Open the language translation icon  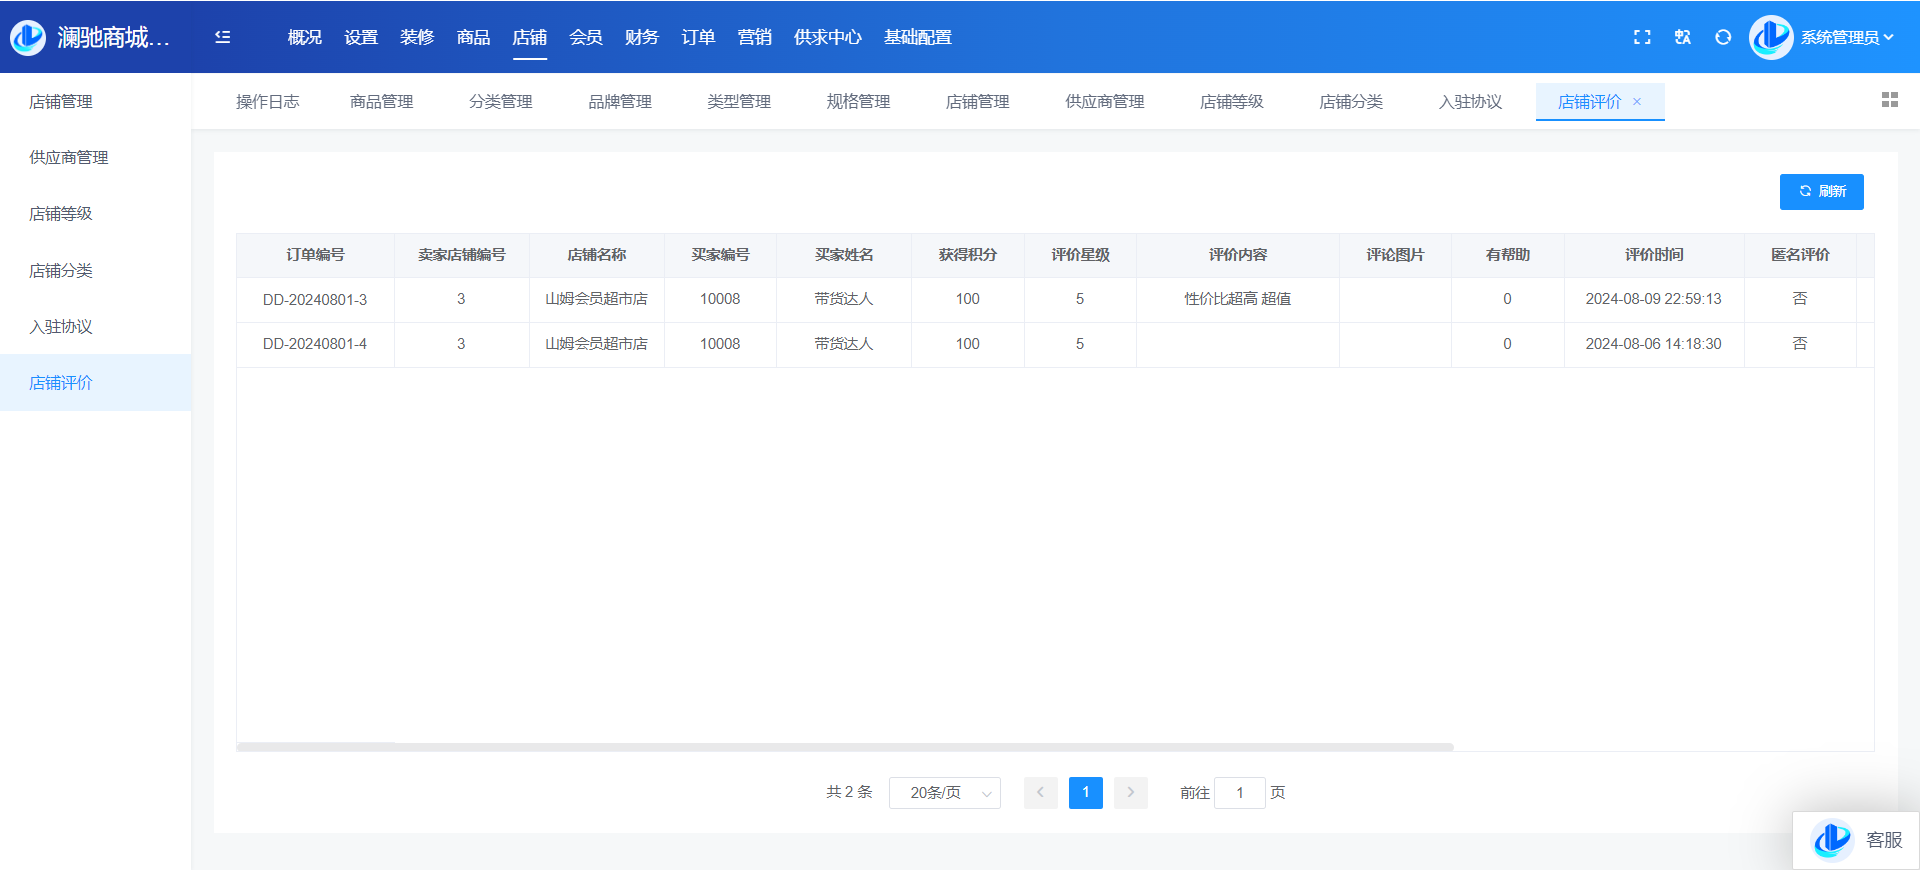[x=1683, y=37]
